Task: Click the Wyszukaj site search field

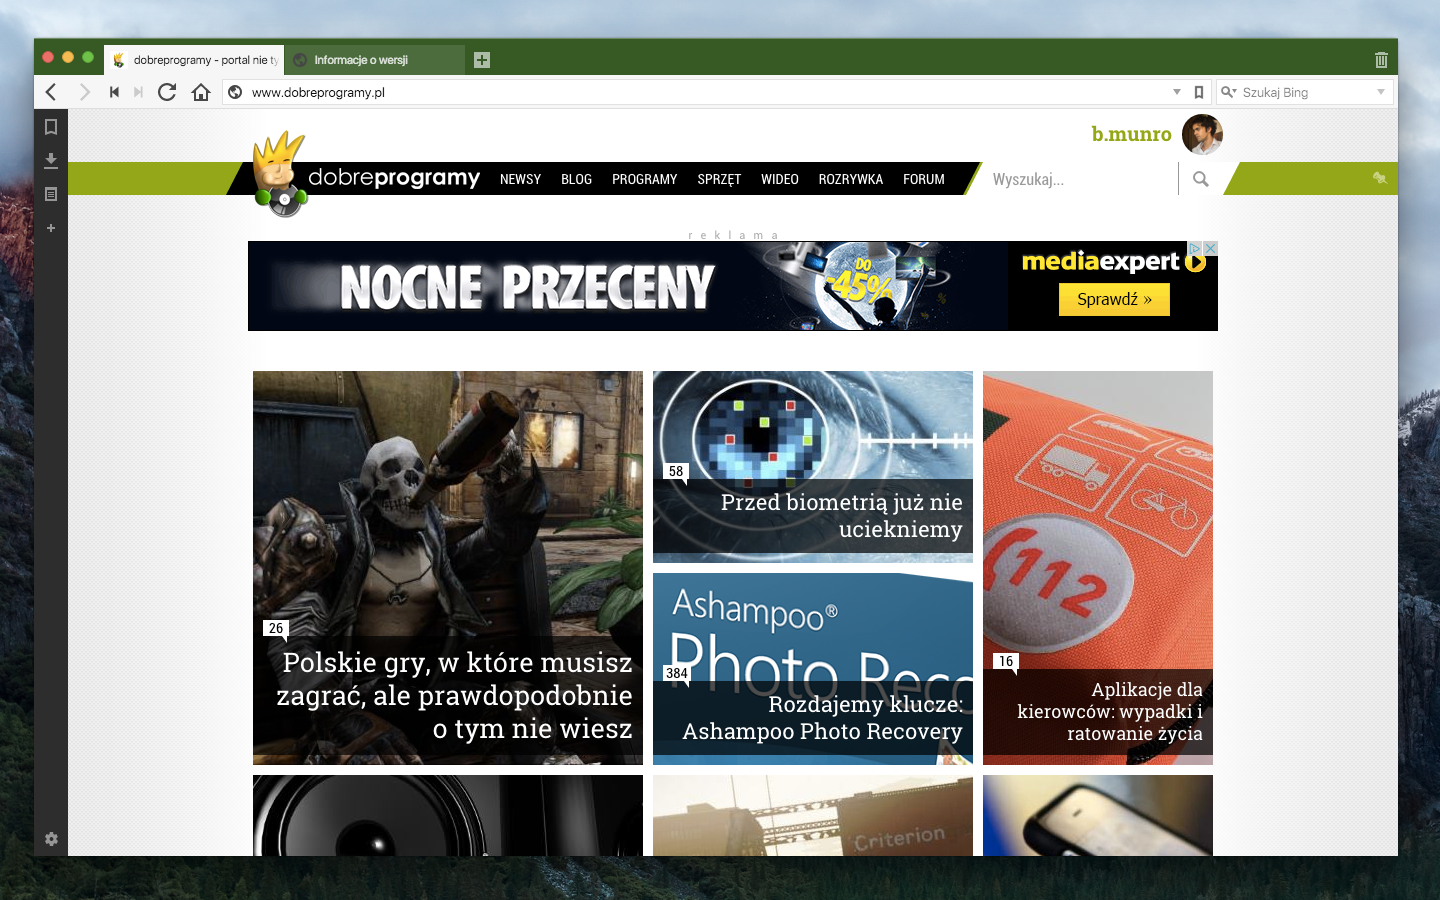Action: [1080, 179]
